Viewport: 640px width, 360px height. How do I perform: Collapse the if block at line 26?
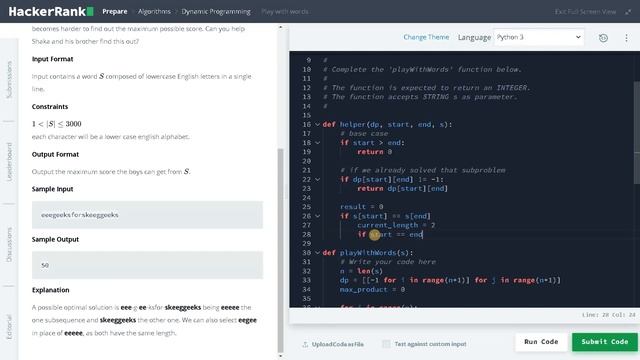(x=317, y=216)
